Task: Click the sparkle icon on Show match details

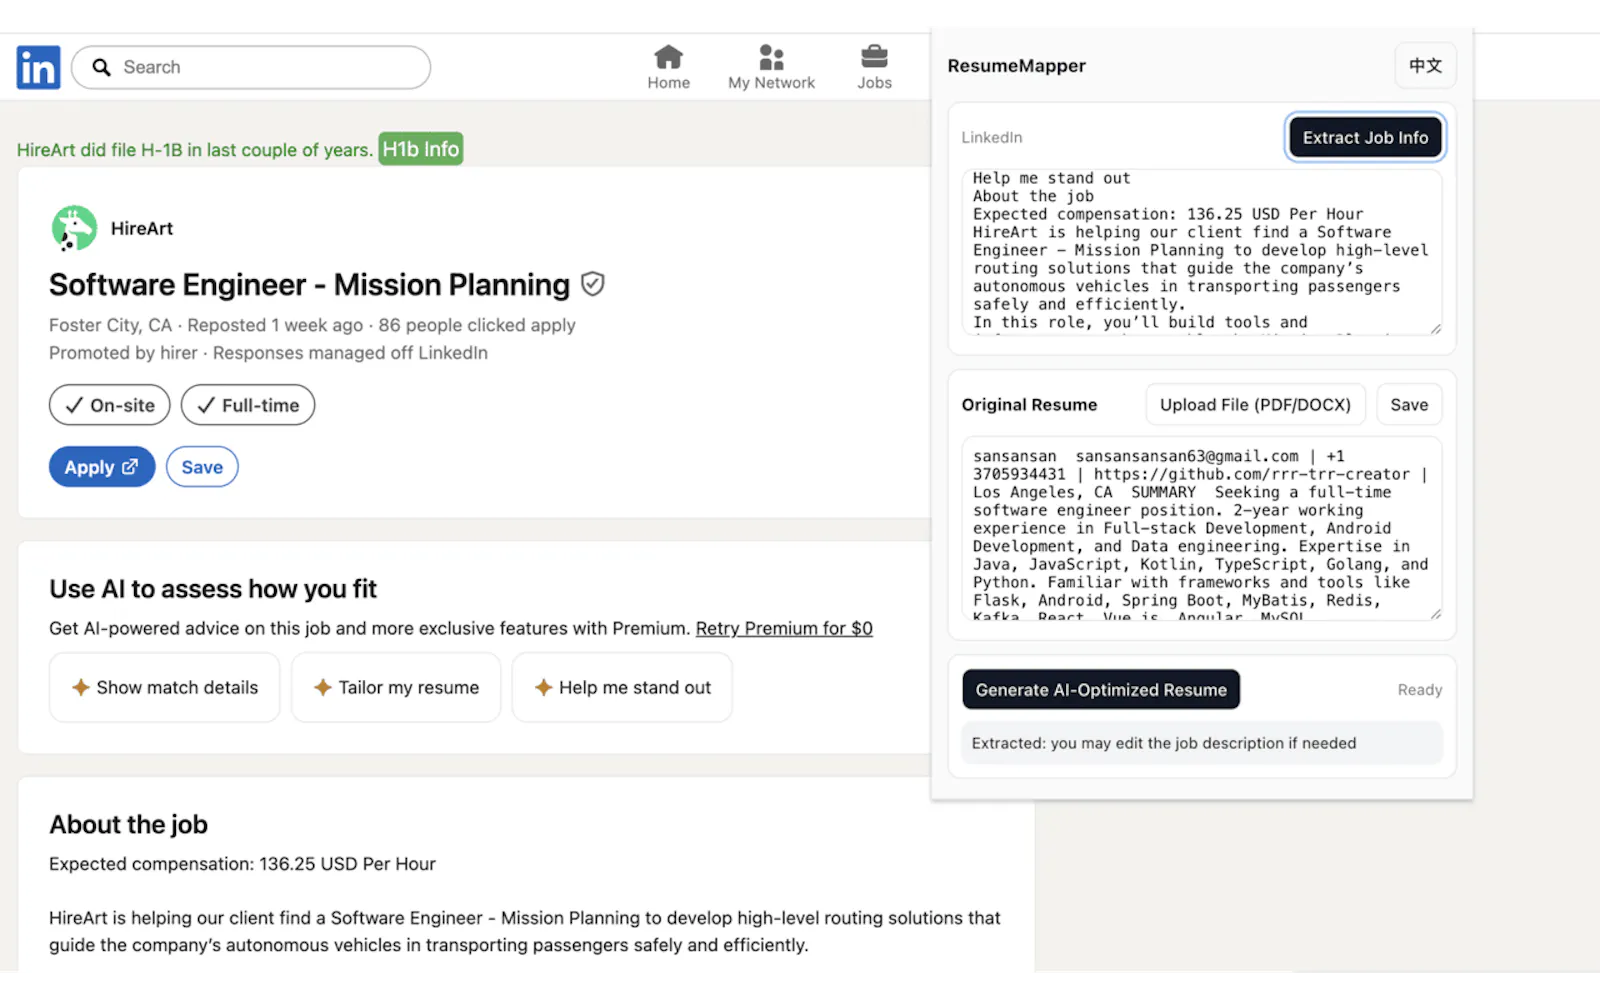Action: click(81, 687)
